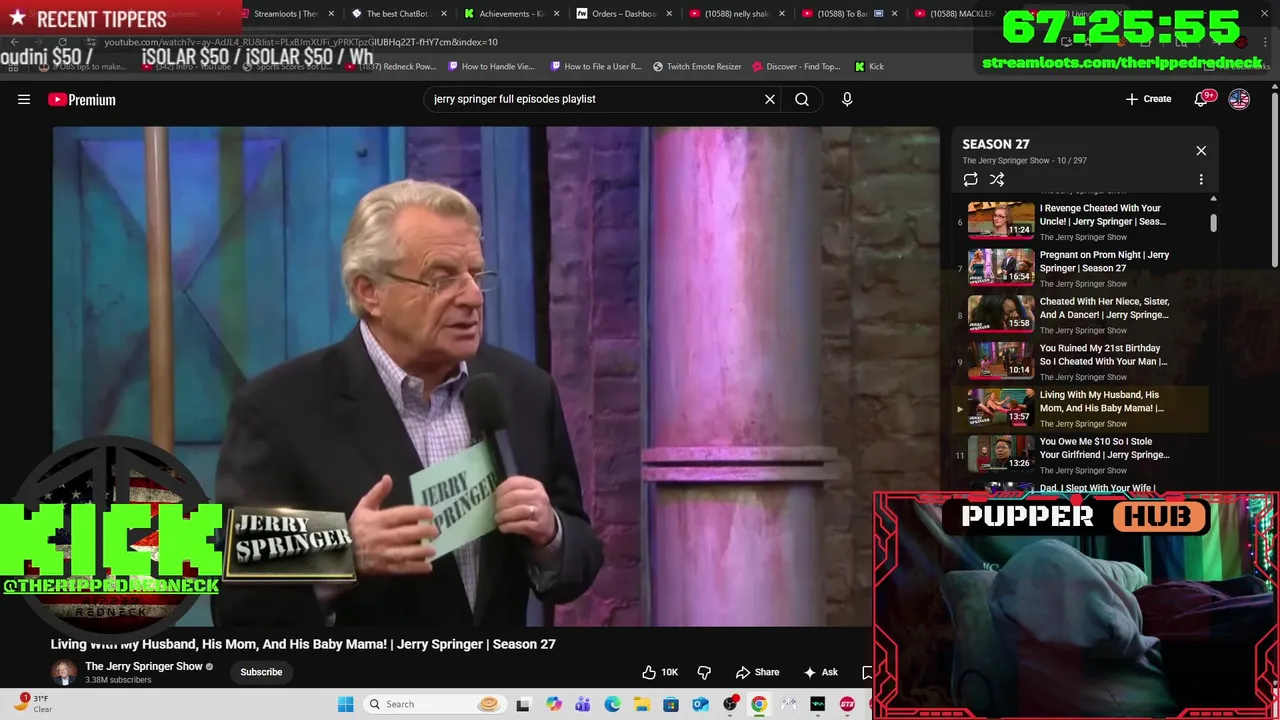The width and height of the screenshot is (1280, 720).
Task: Open 'How to Handle Vie...' bookmark
Action: [x=491, y=67]
